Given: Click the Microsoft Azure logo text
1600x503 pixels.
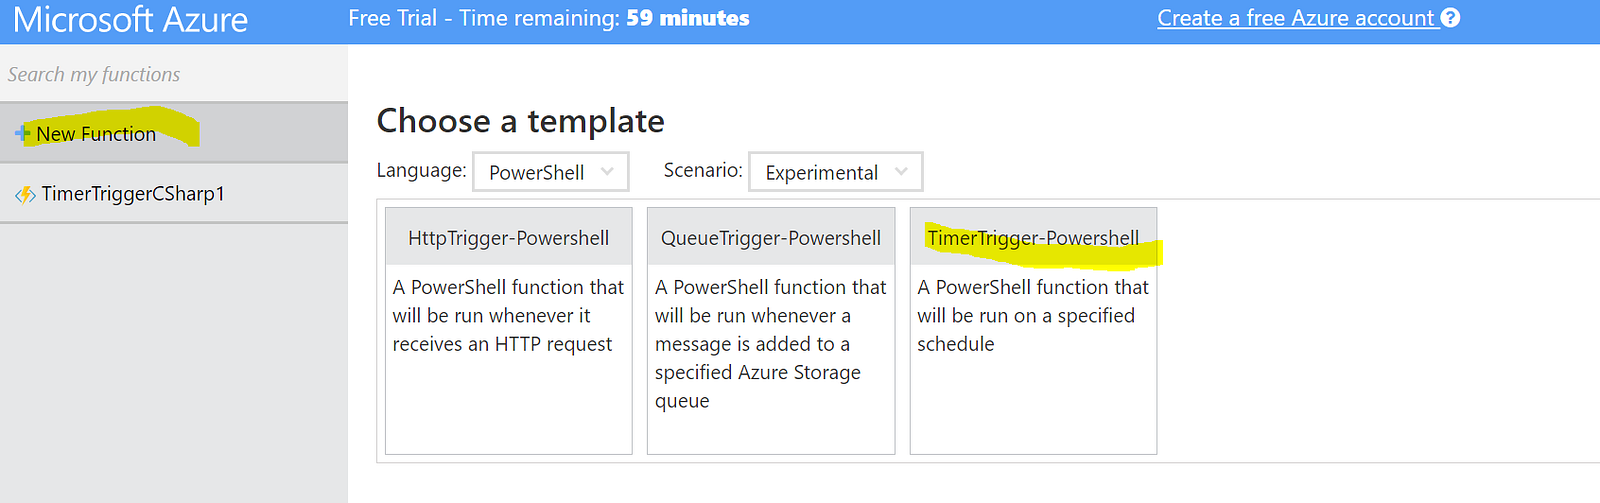Looking at the screenshot, I should pos(130,20).
